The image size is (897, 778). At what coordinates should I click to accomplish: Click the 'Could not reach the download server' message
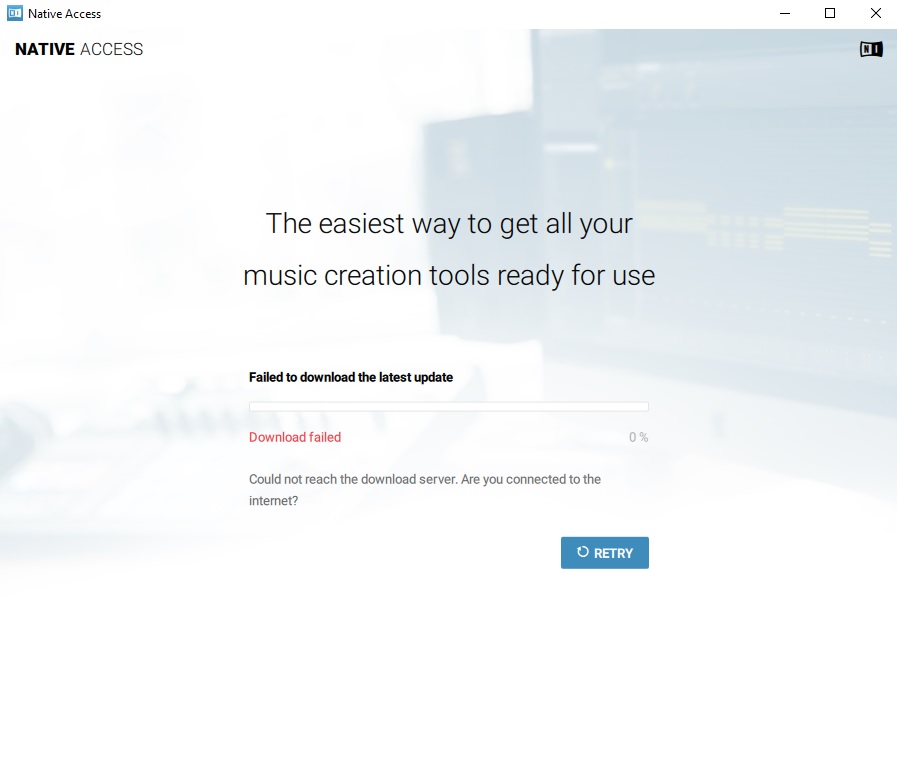(424, 479)
